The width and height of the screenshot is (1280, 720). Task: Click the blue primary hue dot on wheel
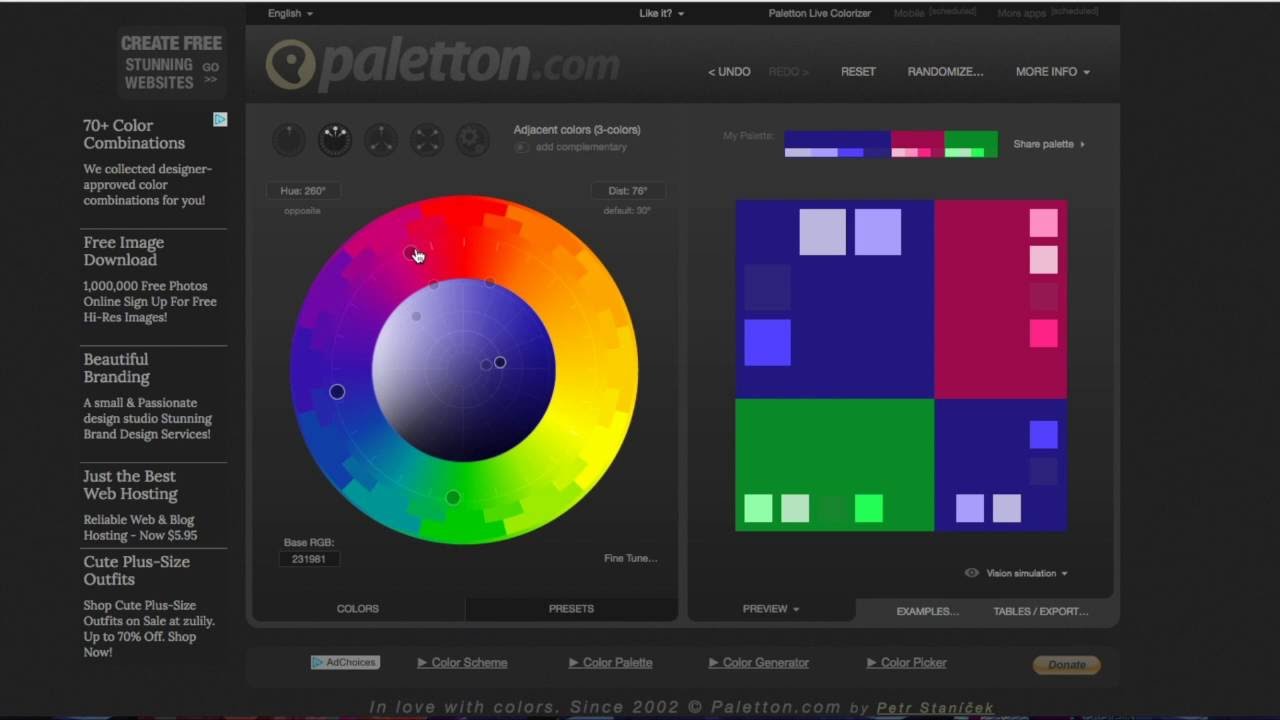(x=337, y=392)
